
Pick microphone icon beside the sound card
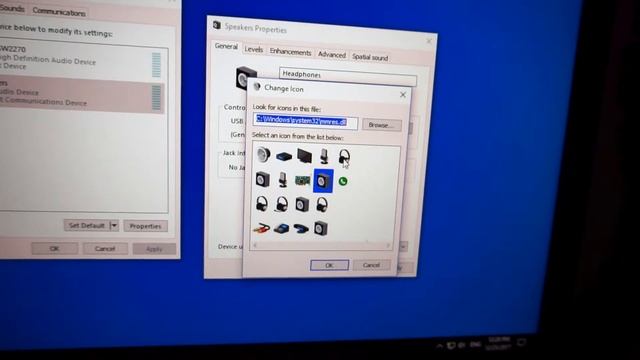(282, 180)
